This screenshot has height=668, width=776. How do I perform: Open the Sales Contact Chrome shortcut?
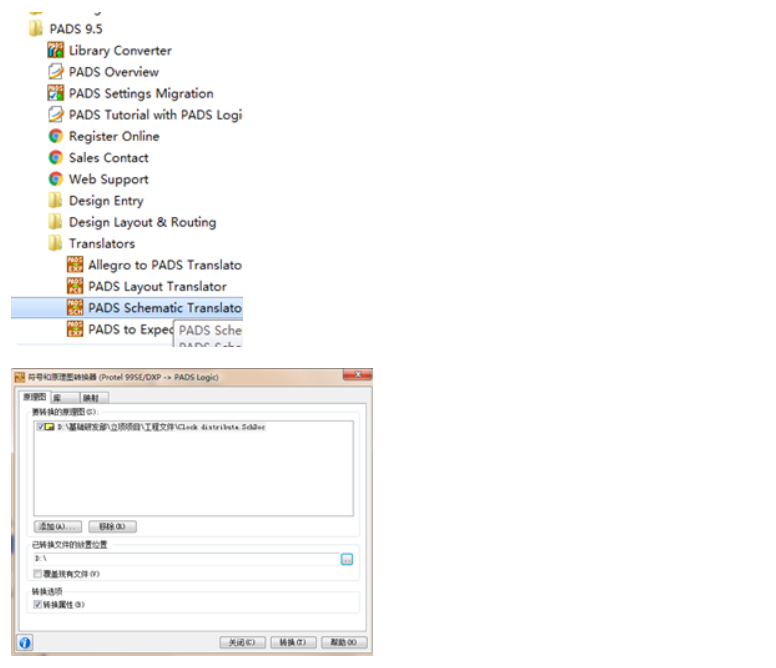[x=55, y=157]
